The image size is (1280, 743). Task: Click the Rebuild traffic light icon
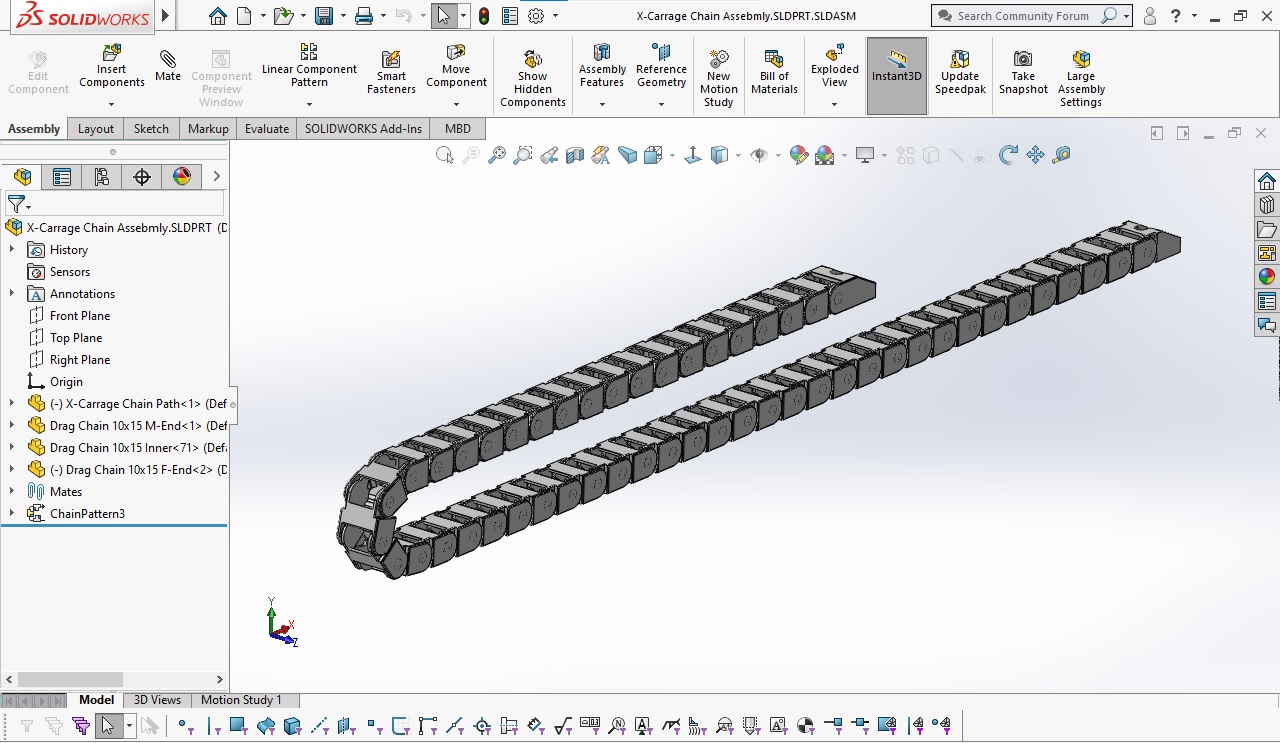click(485, 16)
